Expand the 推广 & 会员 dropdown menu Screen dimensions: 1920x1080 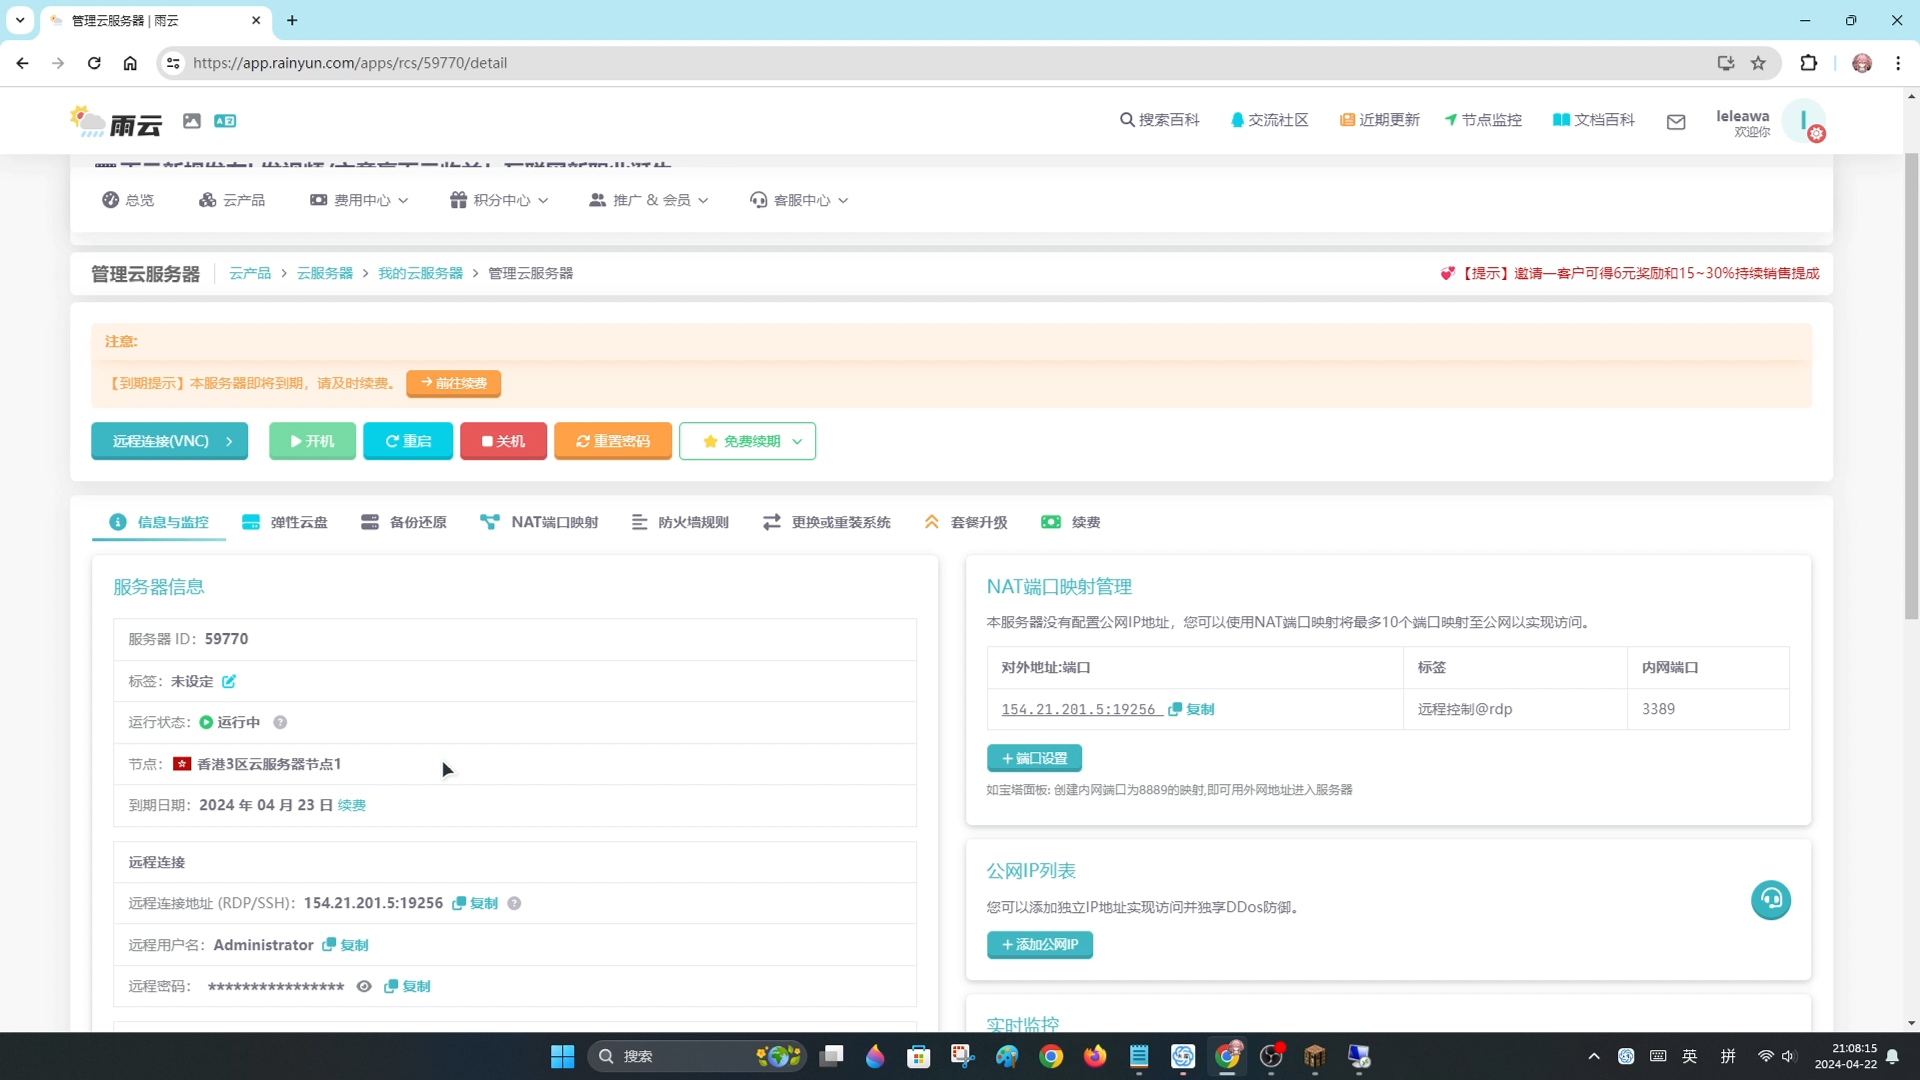649,200
